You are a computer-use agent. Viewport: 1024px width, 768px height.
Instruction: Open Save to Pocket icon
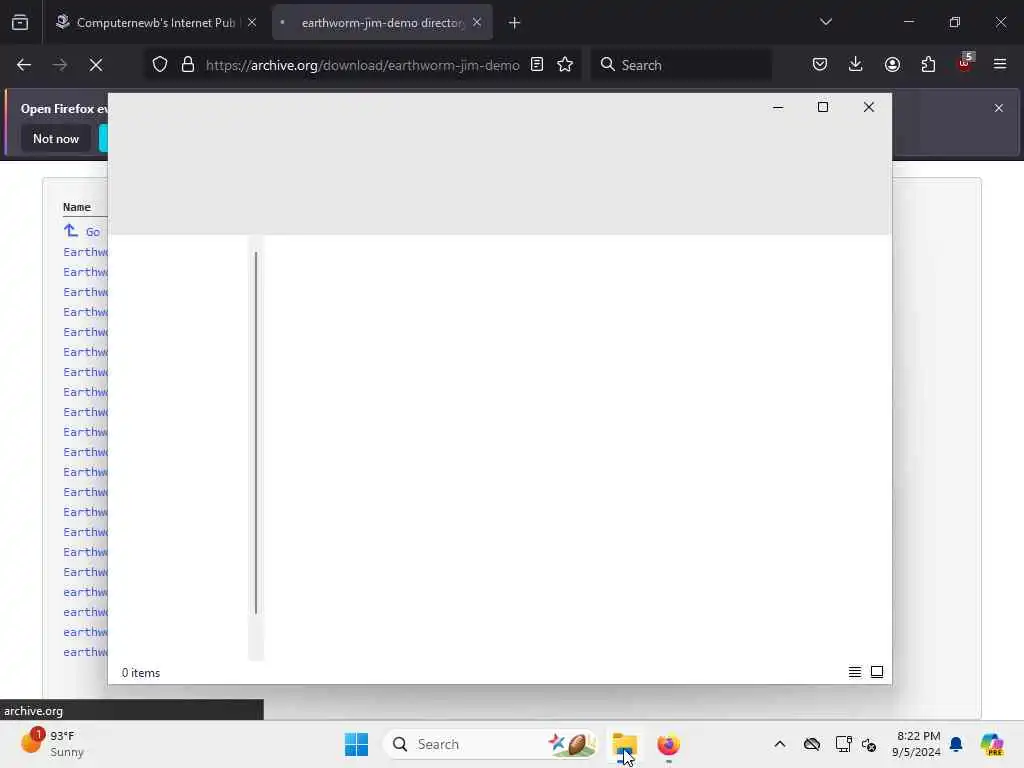(x=820, y=65)
